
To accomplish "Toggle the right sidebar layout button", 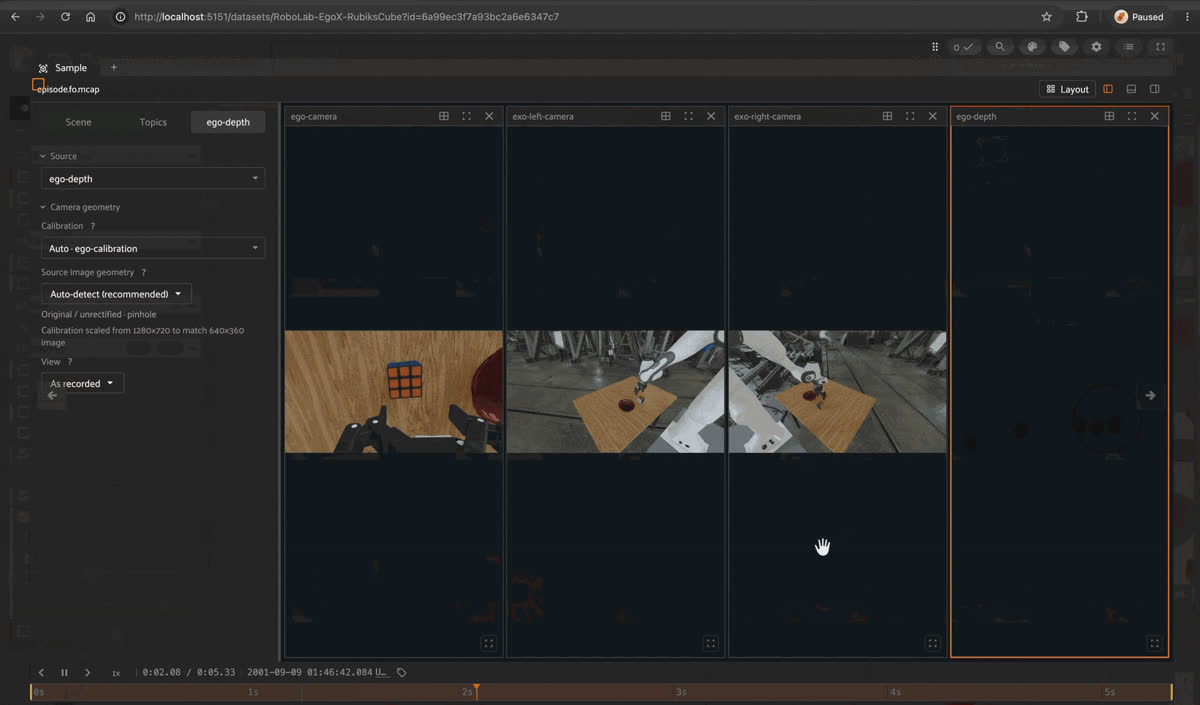I will [1155, 89].
